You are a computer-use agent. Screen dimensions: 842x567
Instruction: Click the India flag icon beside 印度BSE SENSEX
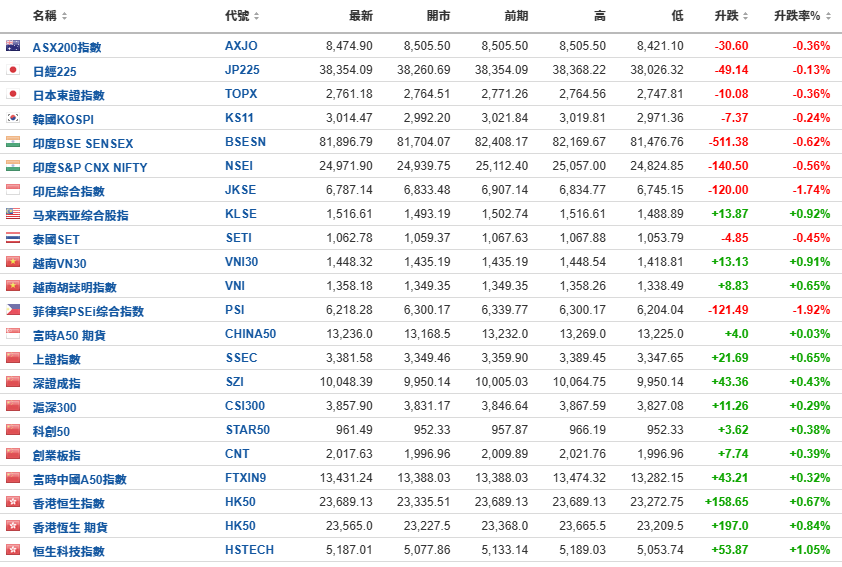tap(13, 142)
